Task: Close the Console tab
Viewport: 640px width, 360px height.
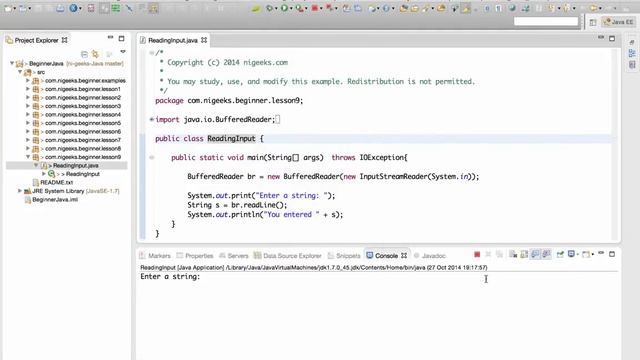Action: [404, 256]
